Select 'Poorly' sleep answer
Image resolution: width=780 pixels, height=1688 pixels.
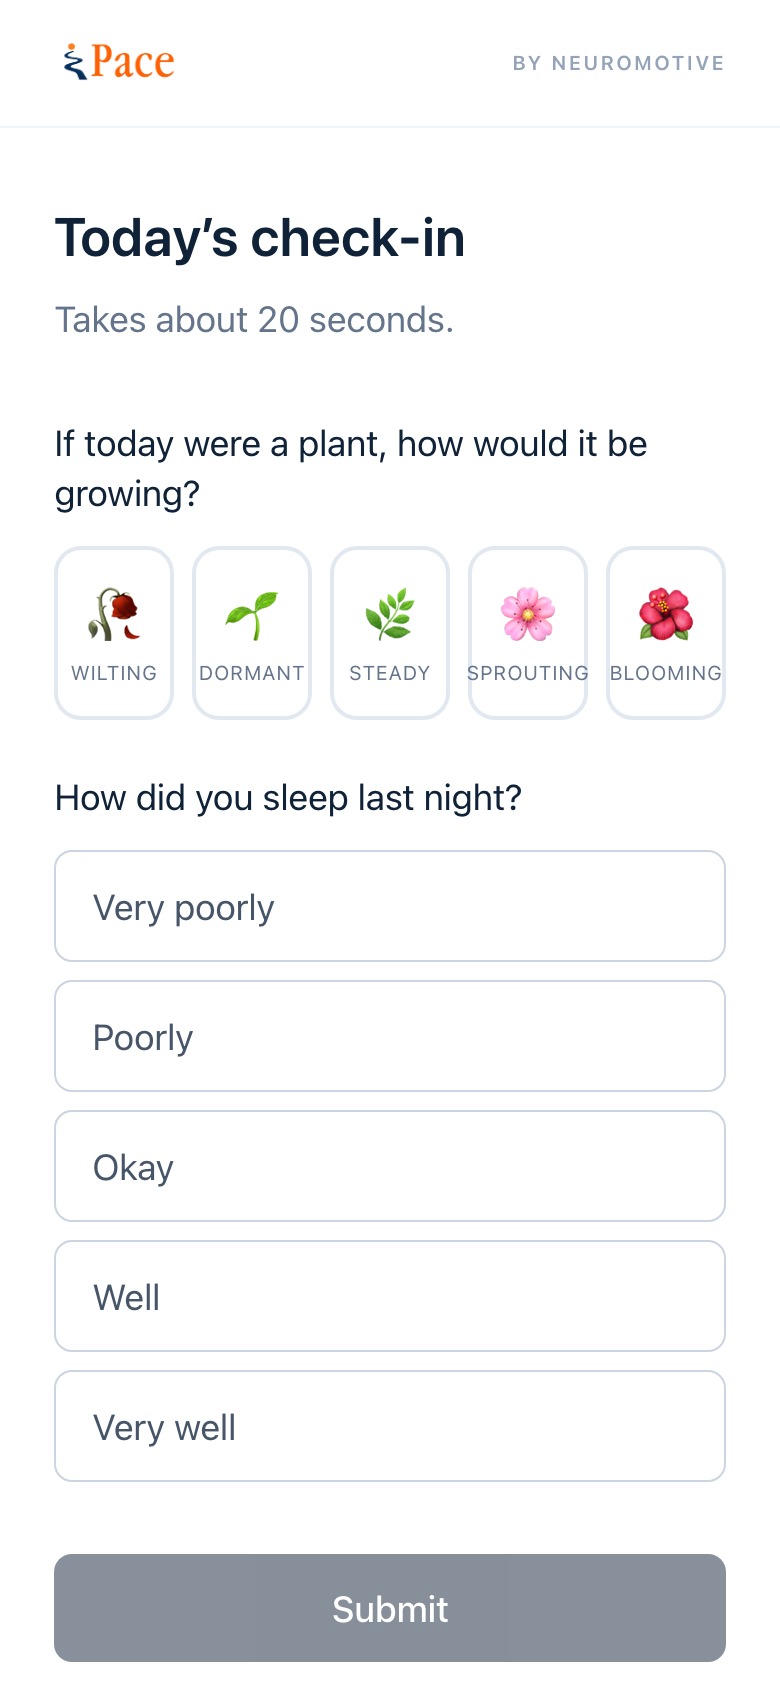click(390, 1036)
